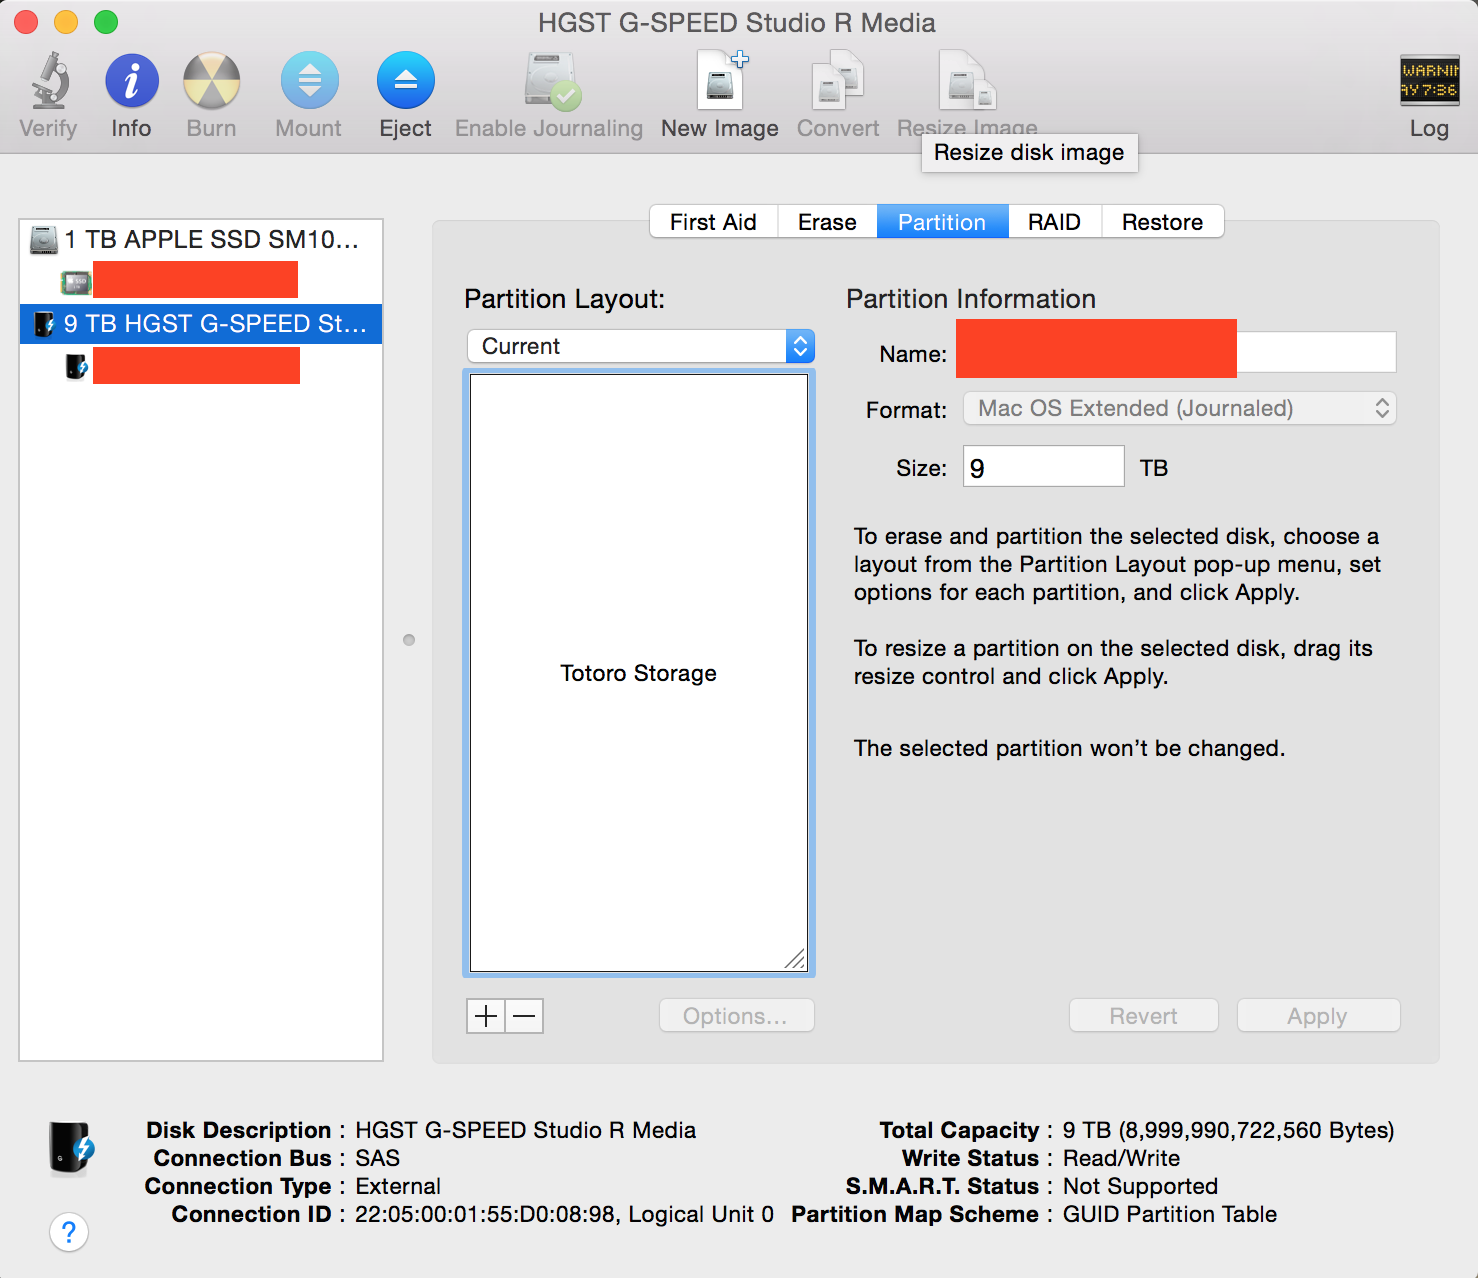The height and width of the screenshot is (1278, 1478).
Task: Click the New Image icon
Action: [x=721, y=82]
